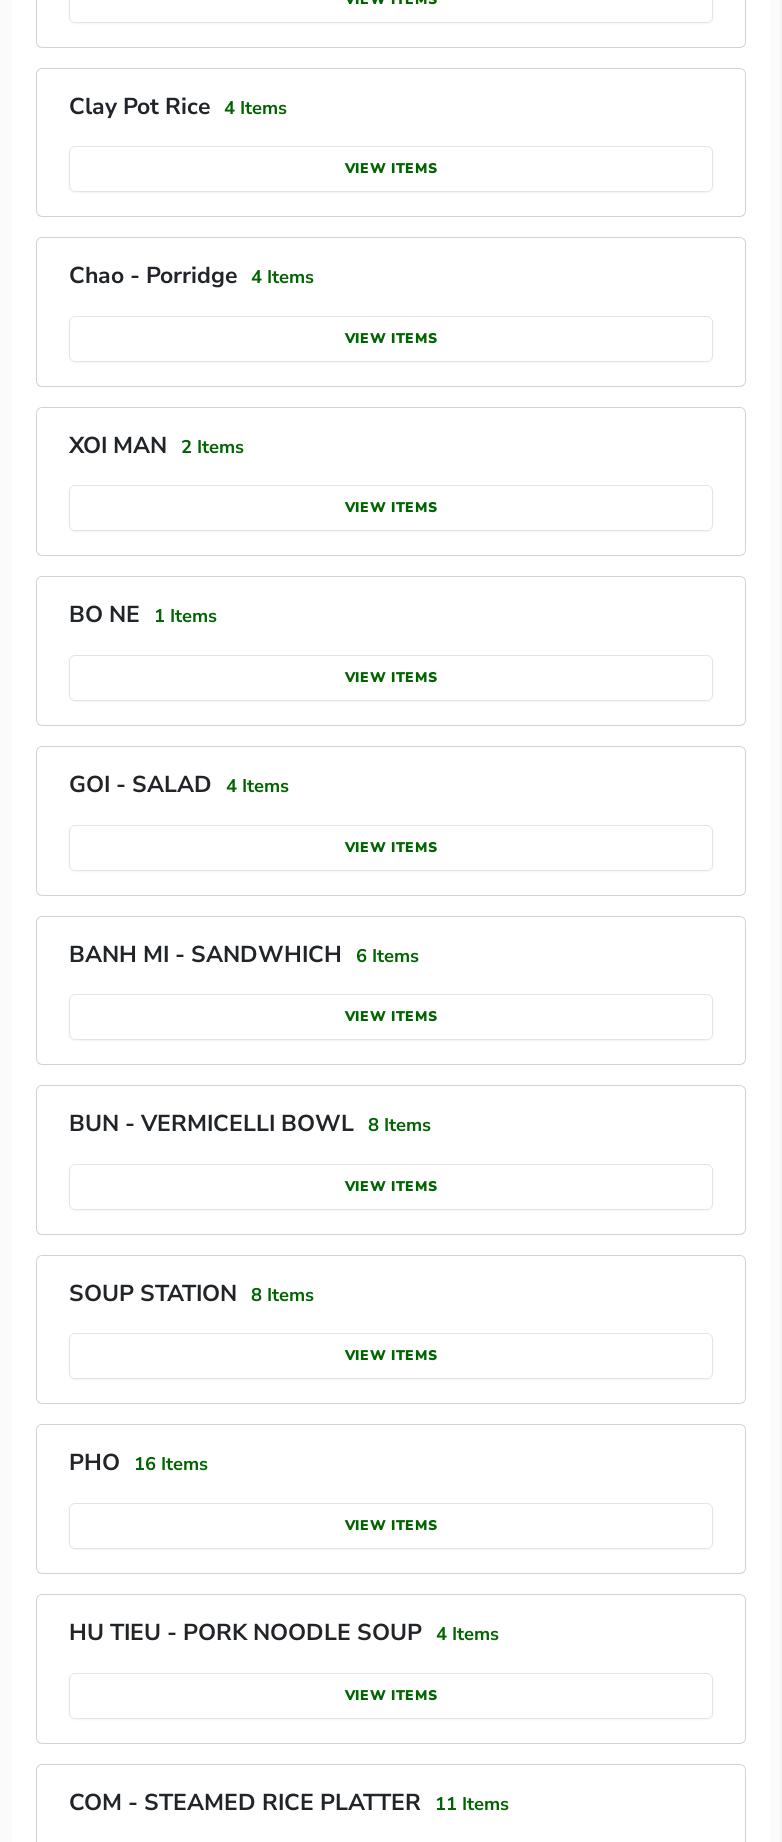Show SOUP STATION items via View Items
782x1842 pixels.
click(x=390, y=1356)
